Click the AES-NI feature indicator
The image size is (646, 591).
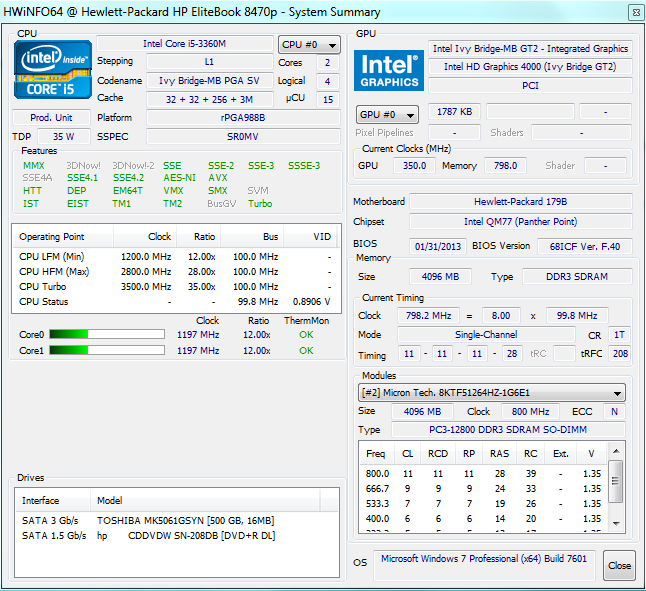pos(180,178)
